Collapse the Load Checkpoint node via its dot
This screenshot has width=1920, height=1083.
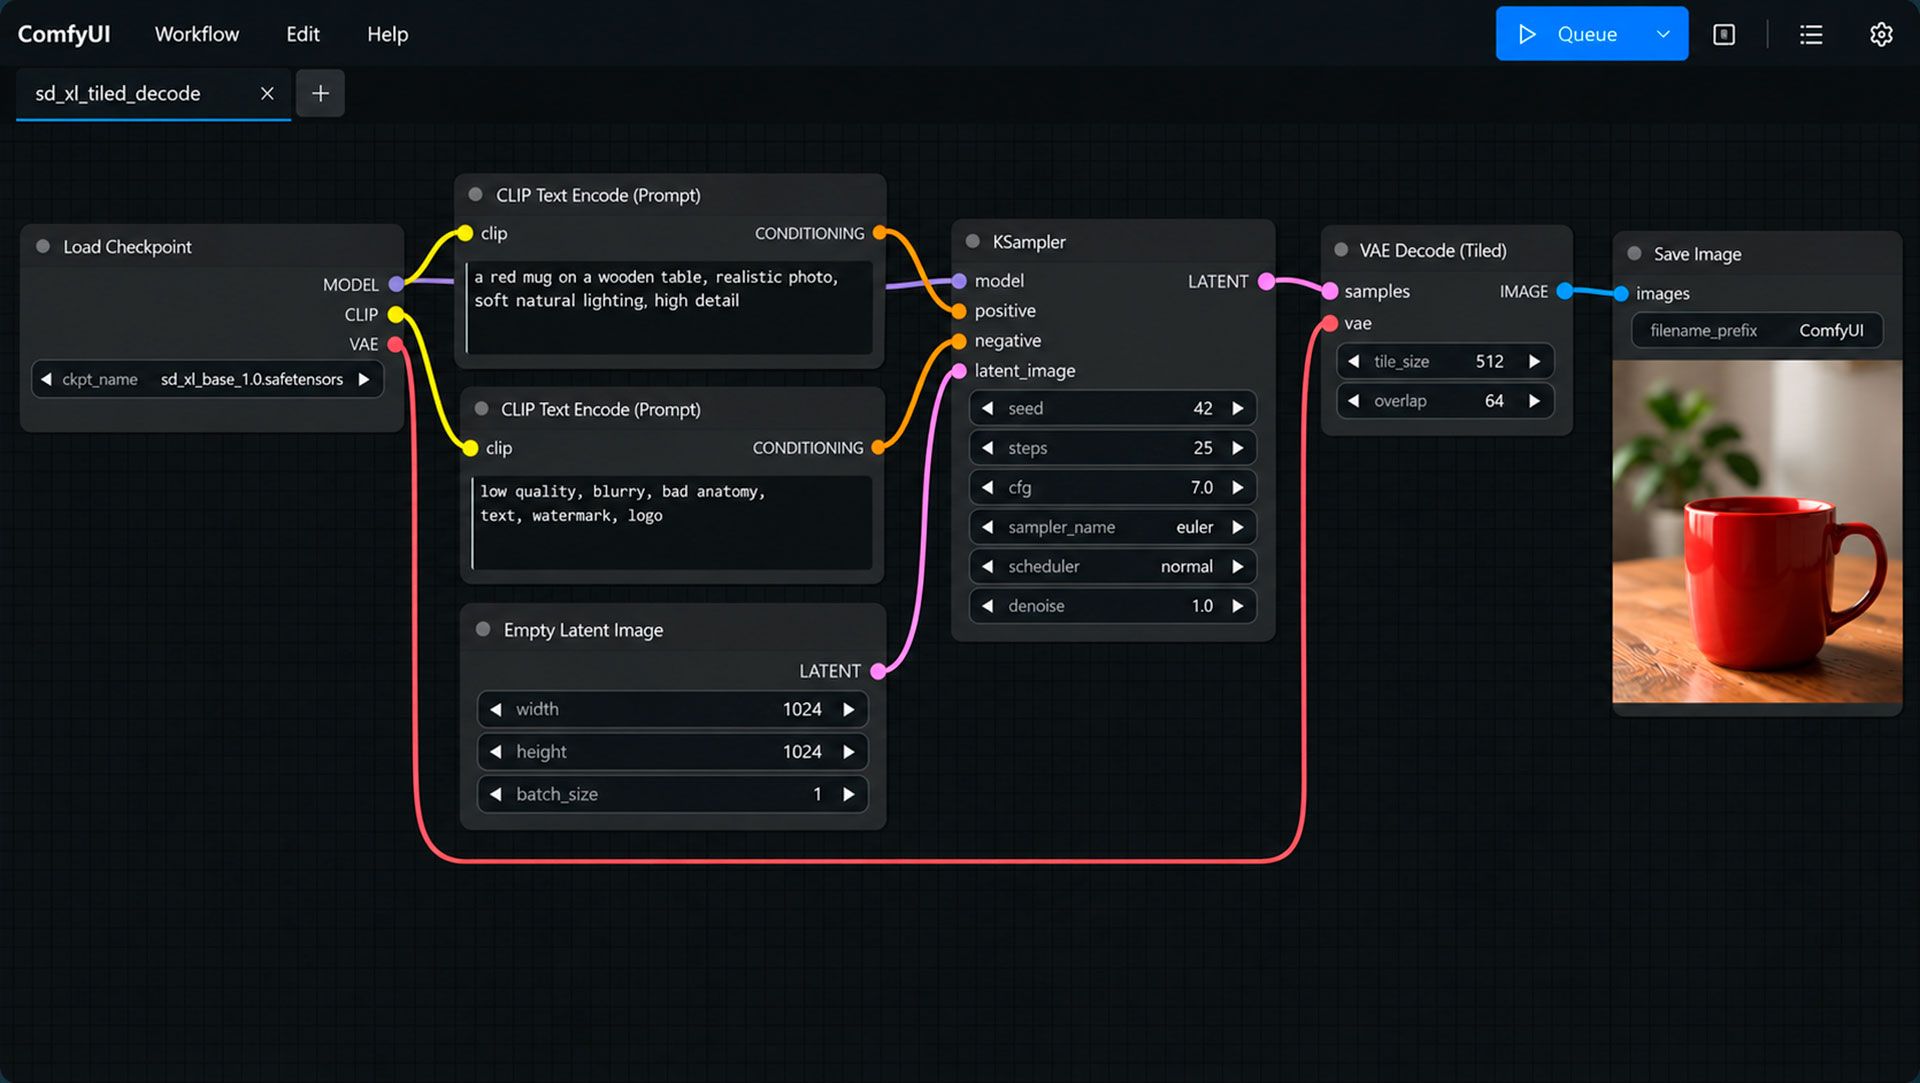43,246
